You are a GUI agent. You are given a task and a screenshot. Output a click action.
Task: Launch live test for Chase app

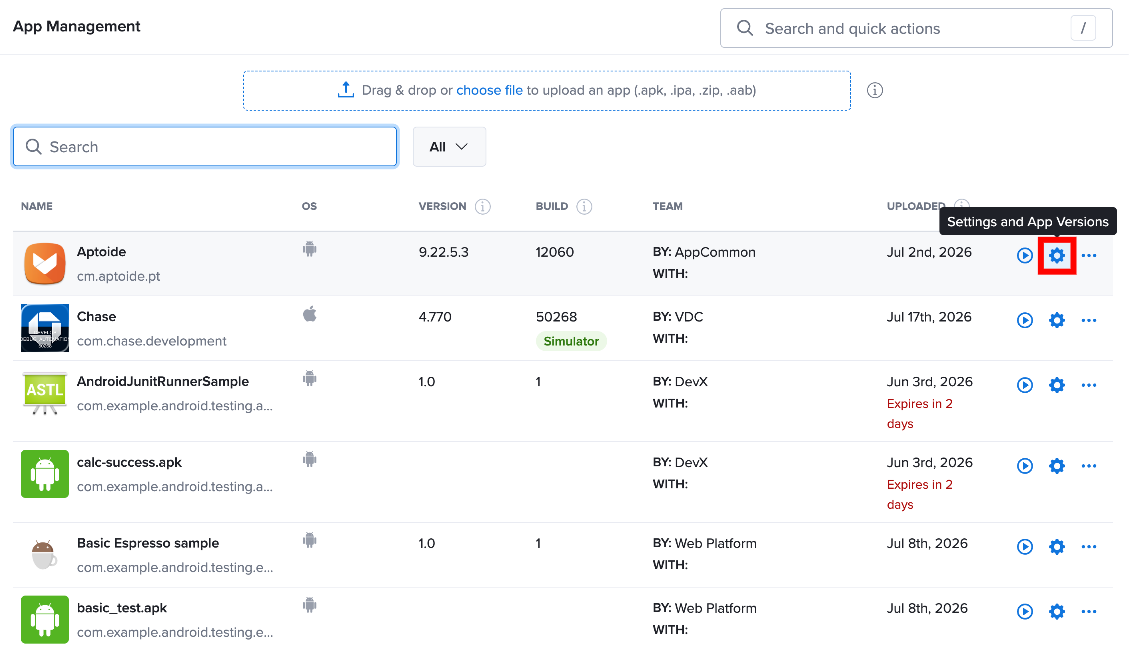[x=1025, y=320]
